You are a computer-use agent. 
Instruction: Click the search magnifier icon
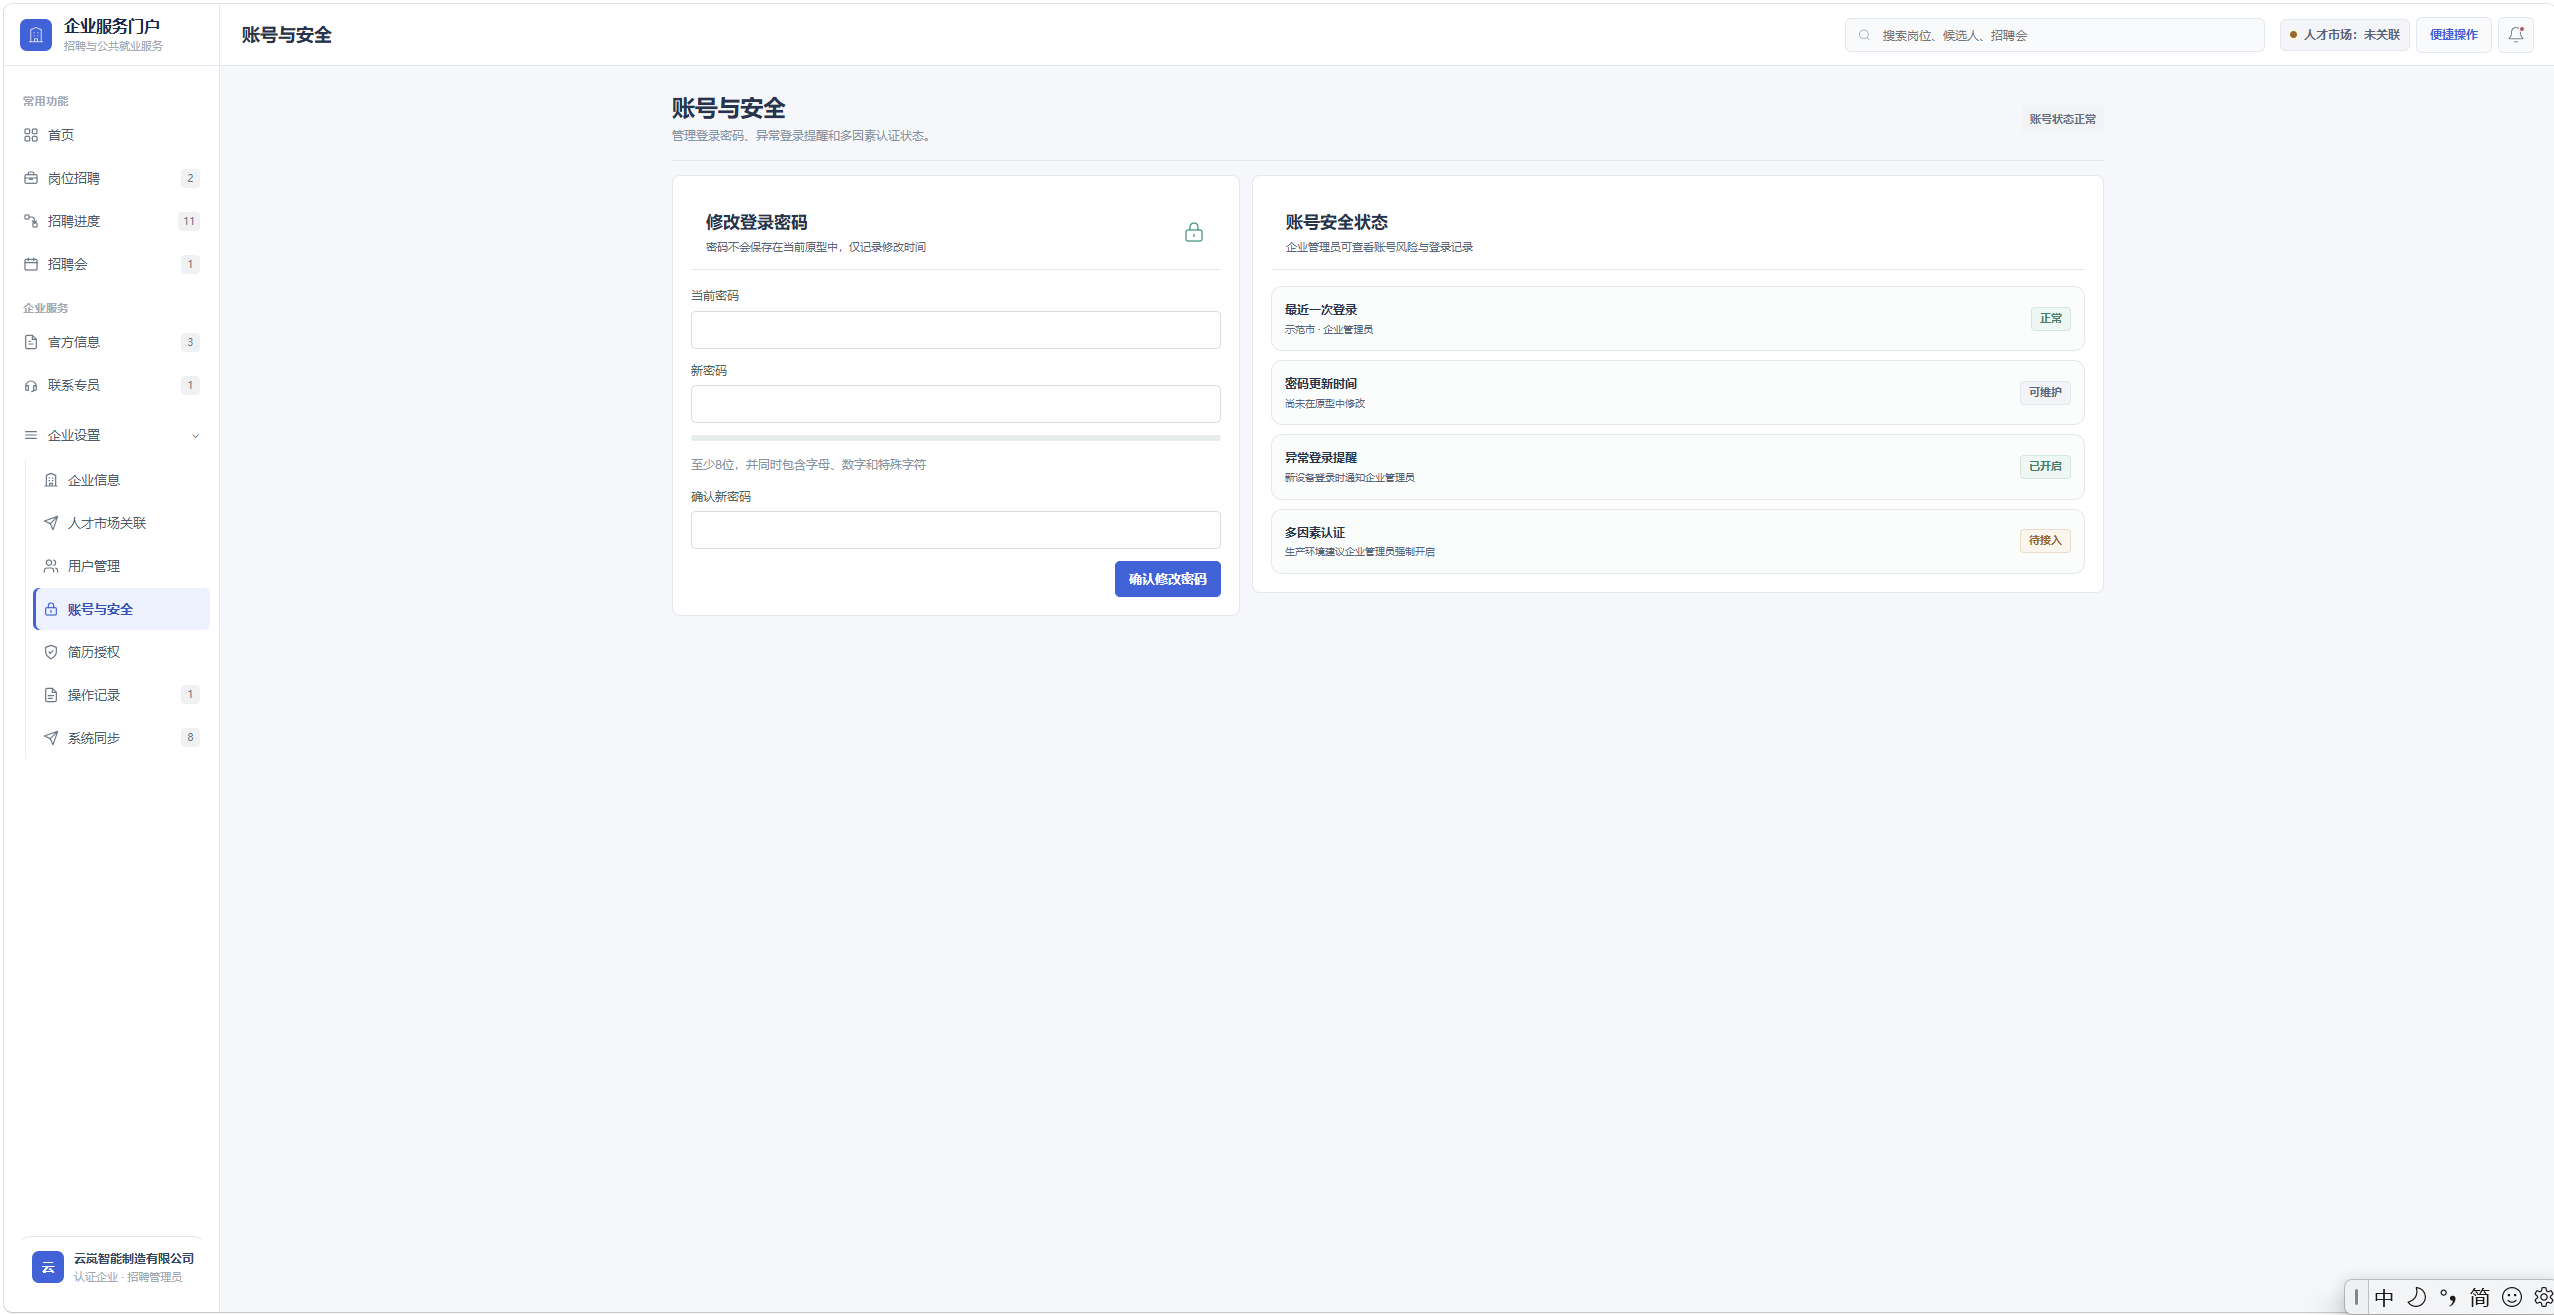pos(1864,35)
